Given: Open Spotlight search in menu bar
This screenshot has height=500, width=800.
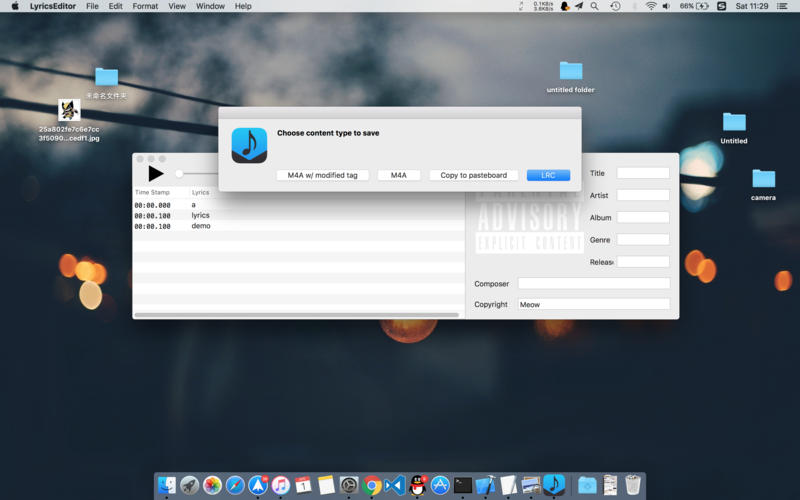Looking at the screenshot, I should click(x=594, y=6).
